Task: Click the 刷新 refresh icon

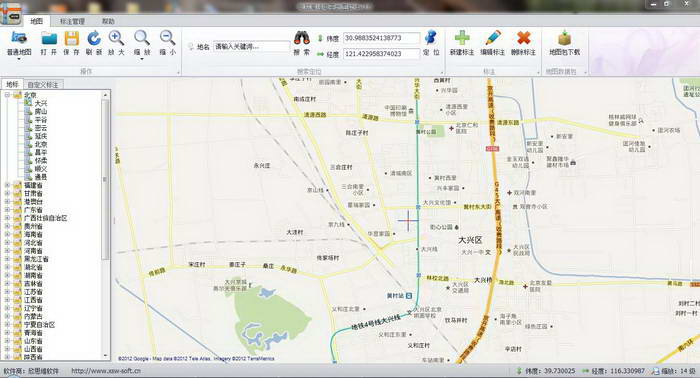Action: [94, 39]
